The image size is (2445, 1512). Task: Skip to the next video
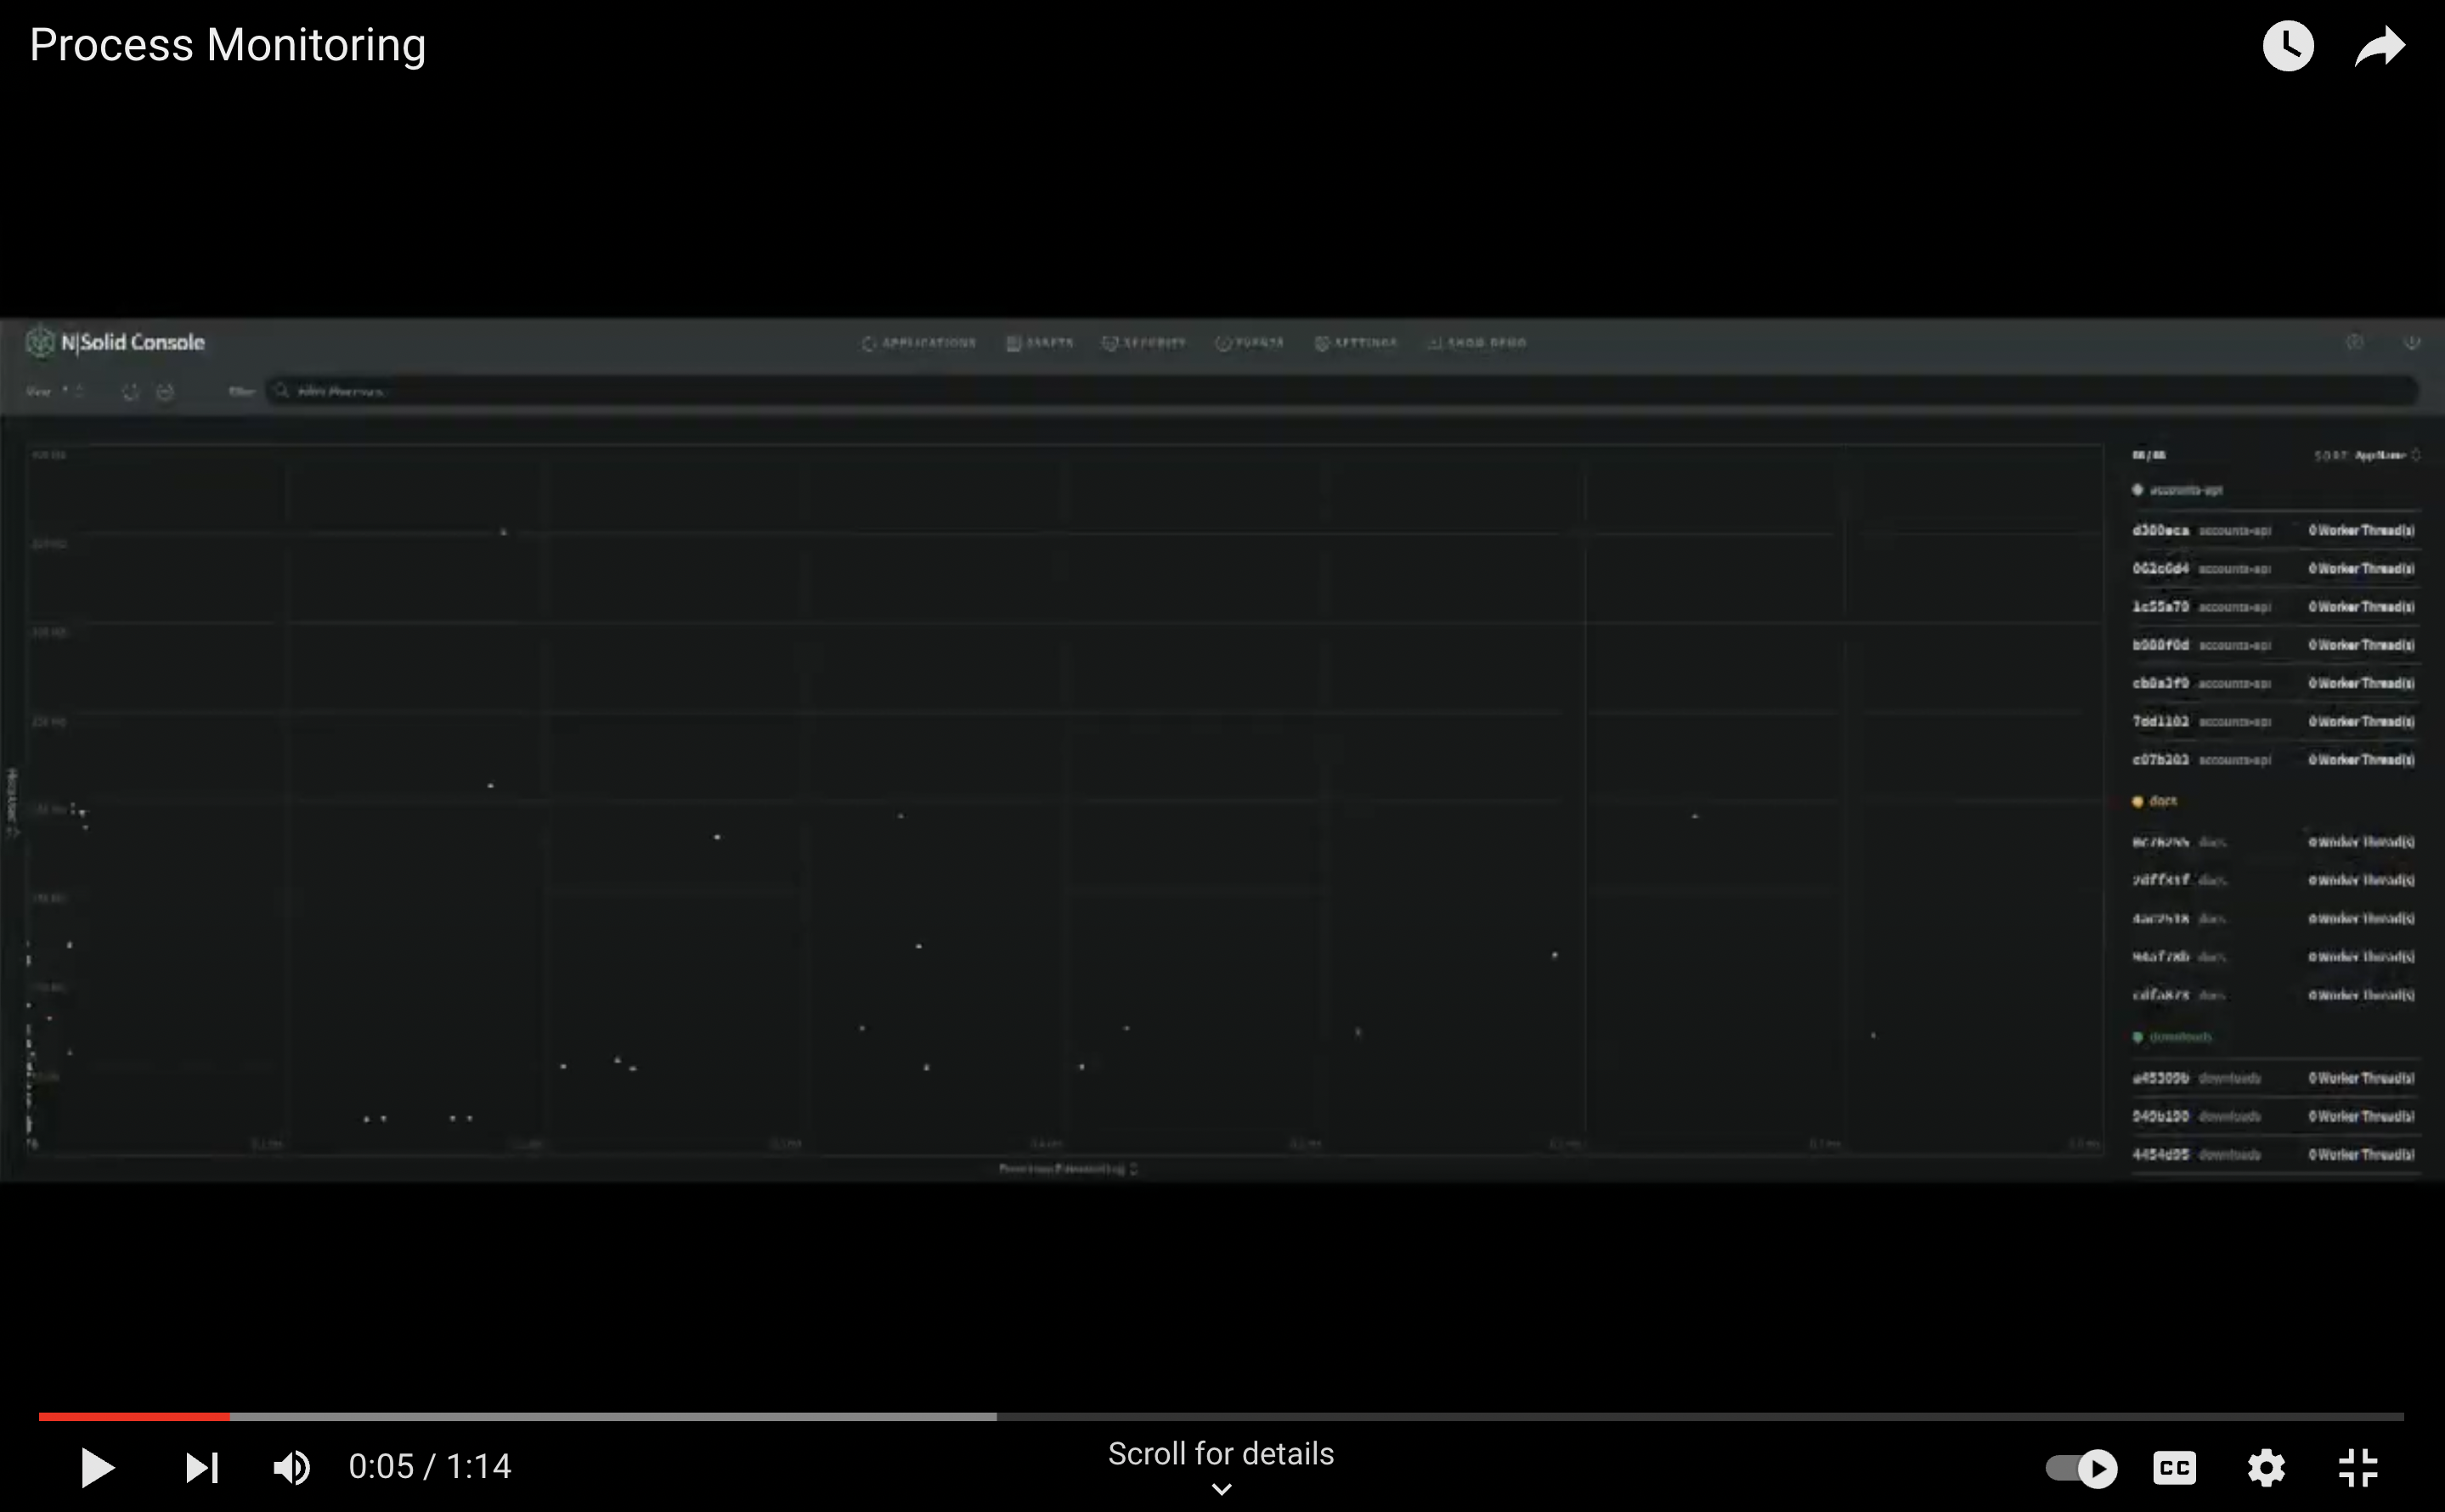click(201, 1468)
